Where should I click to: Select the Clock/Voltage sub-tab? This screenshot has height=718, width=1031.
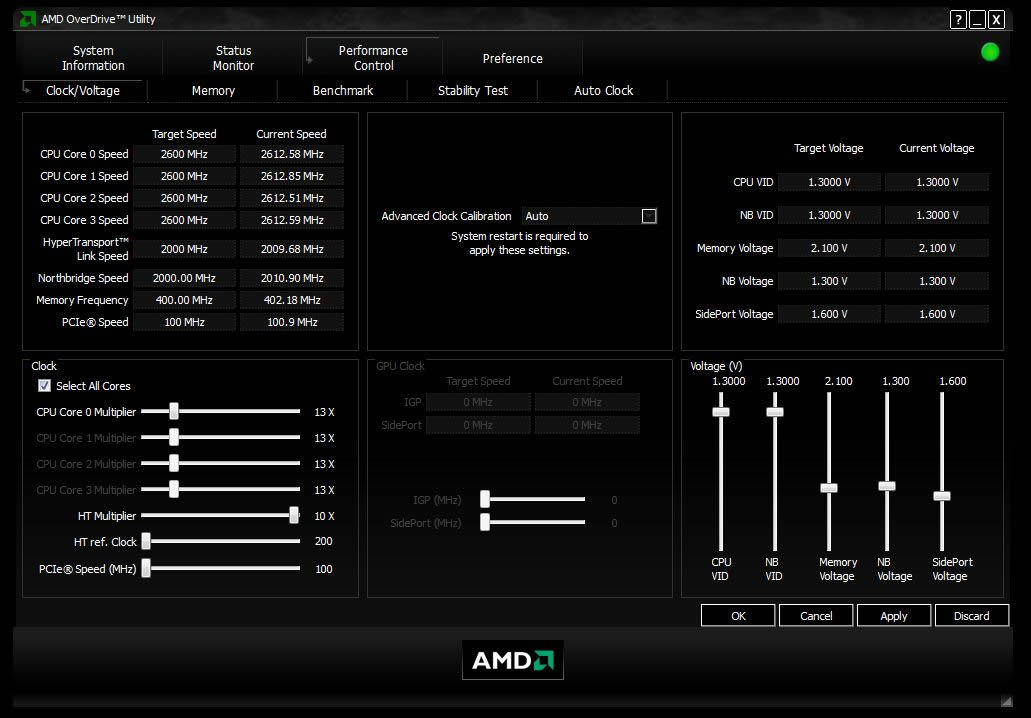[x=83, y=91]
